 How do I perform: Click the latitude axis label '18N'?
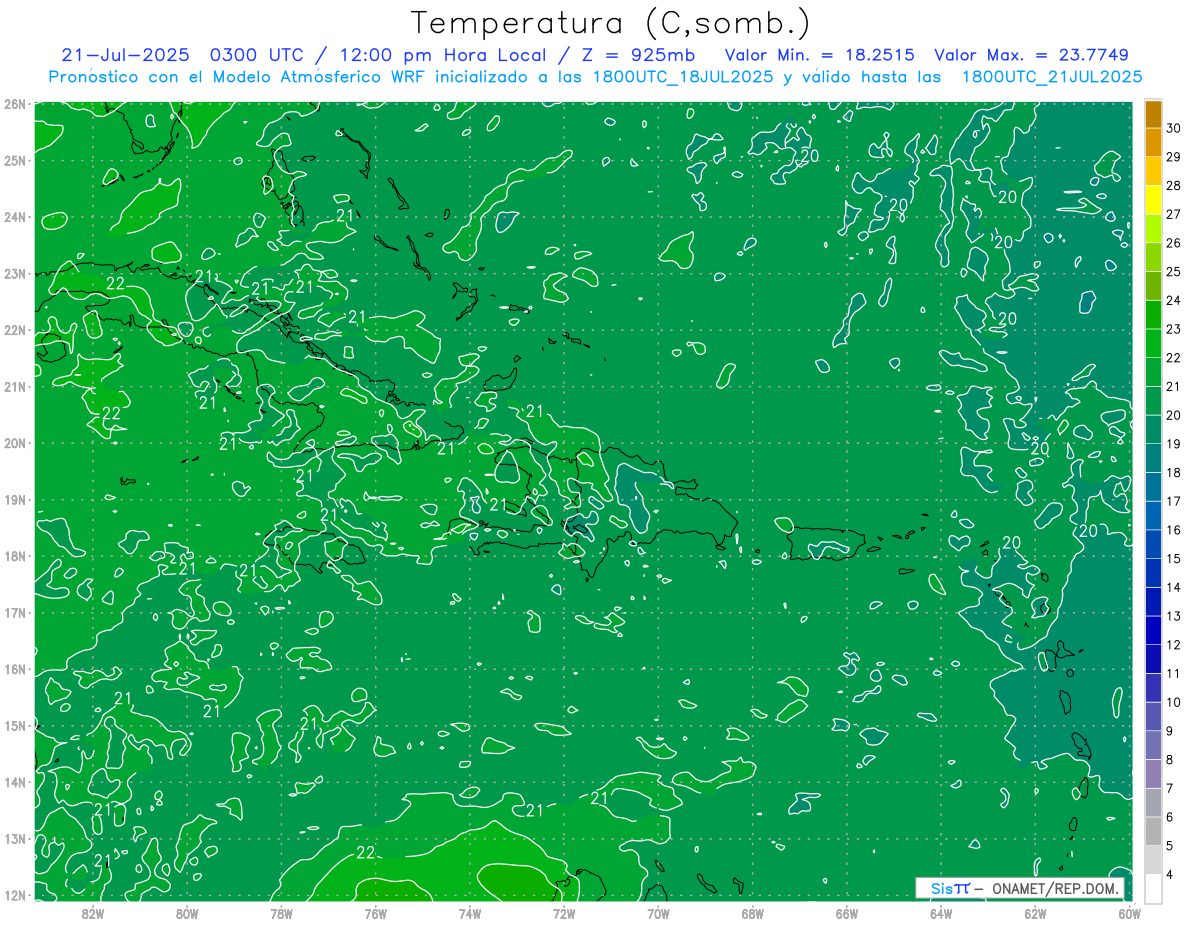(14, 556)
